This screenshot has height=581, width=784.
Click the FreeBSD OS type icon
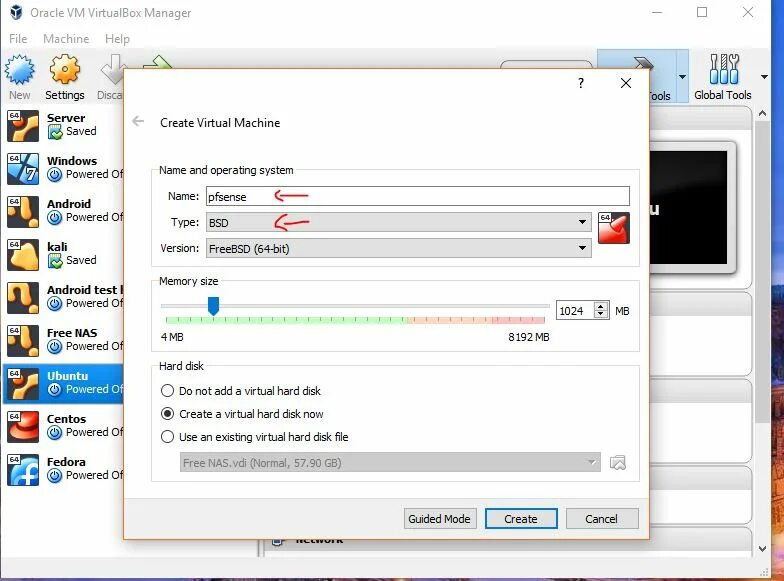614,228
